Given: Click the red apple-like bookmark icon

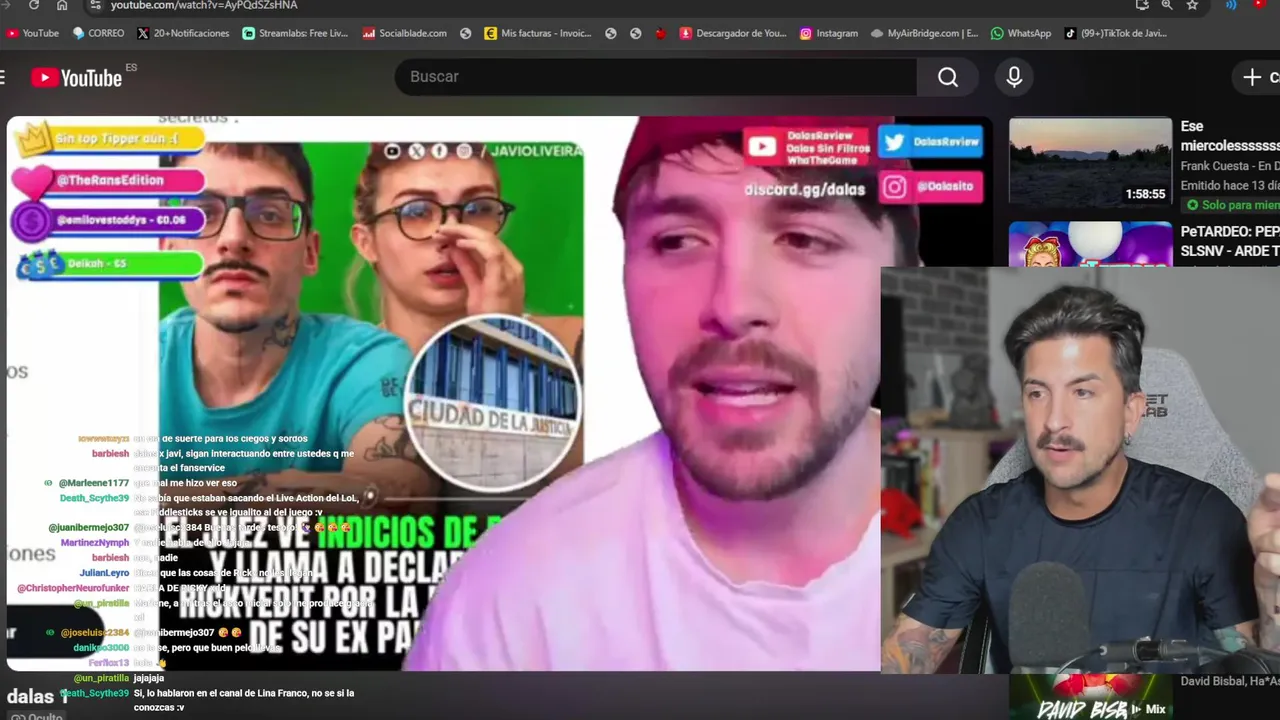Looking at the screenshot, I should click(x=661, y=33).
